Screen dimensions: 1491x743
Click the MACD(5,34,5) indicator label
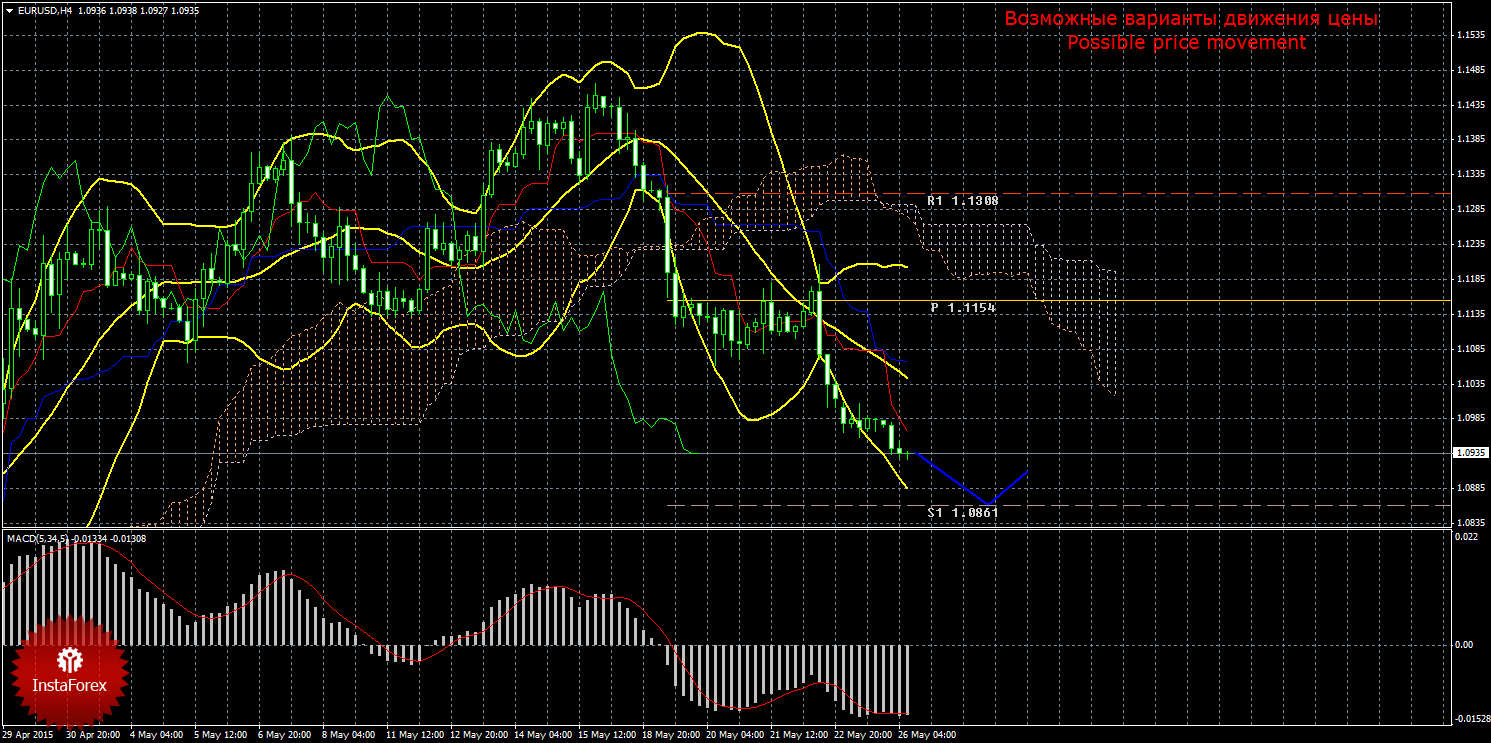[38, 539]
